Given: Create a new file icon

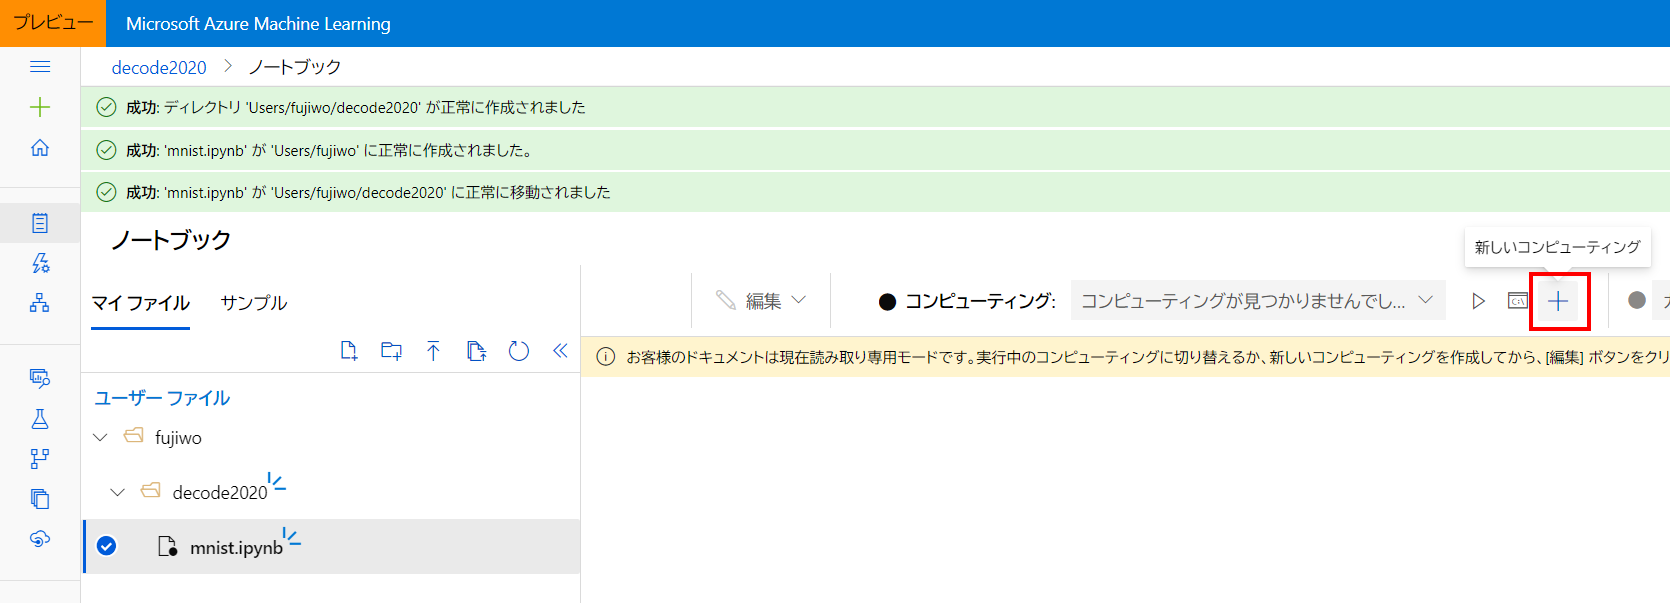Looking at the screenshot, I should 349,351.
